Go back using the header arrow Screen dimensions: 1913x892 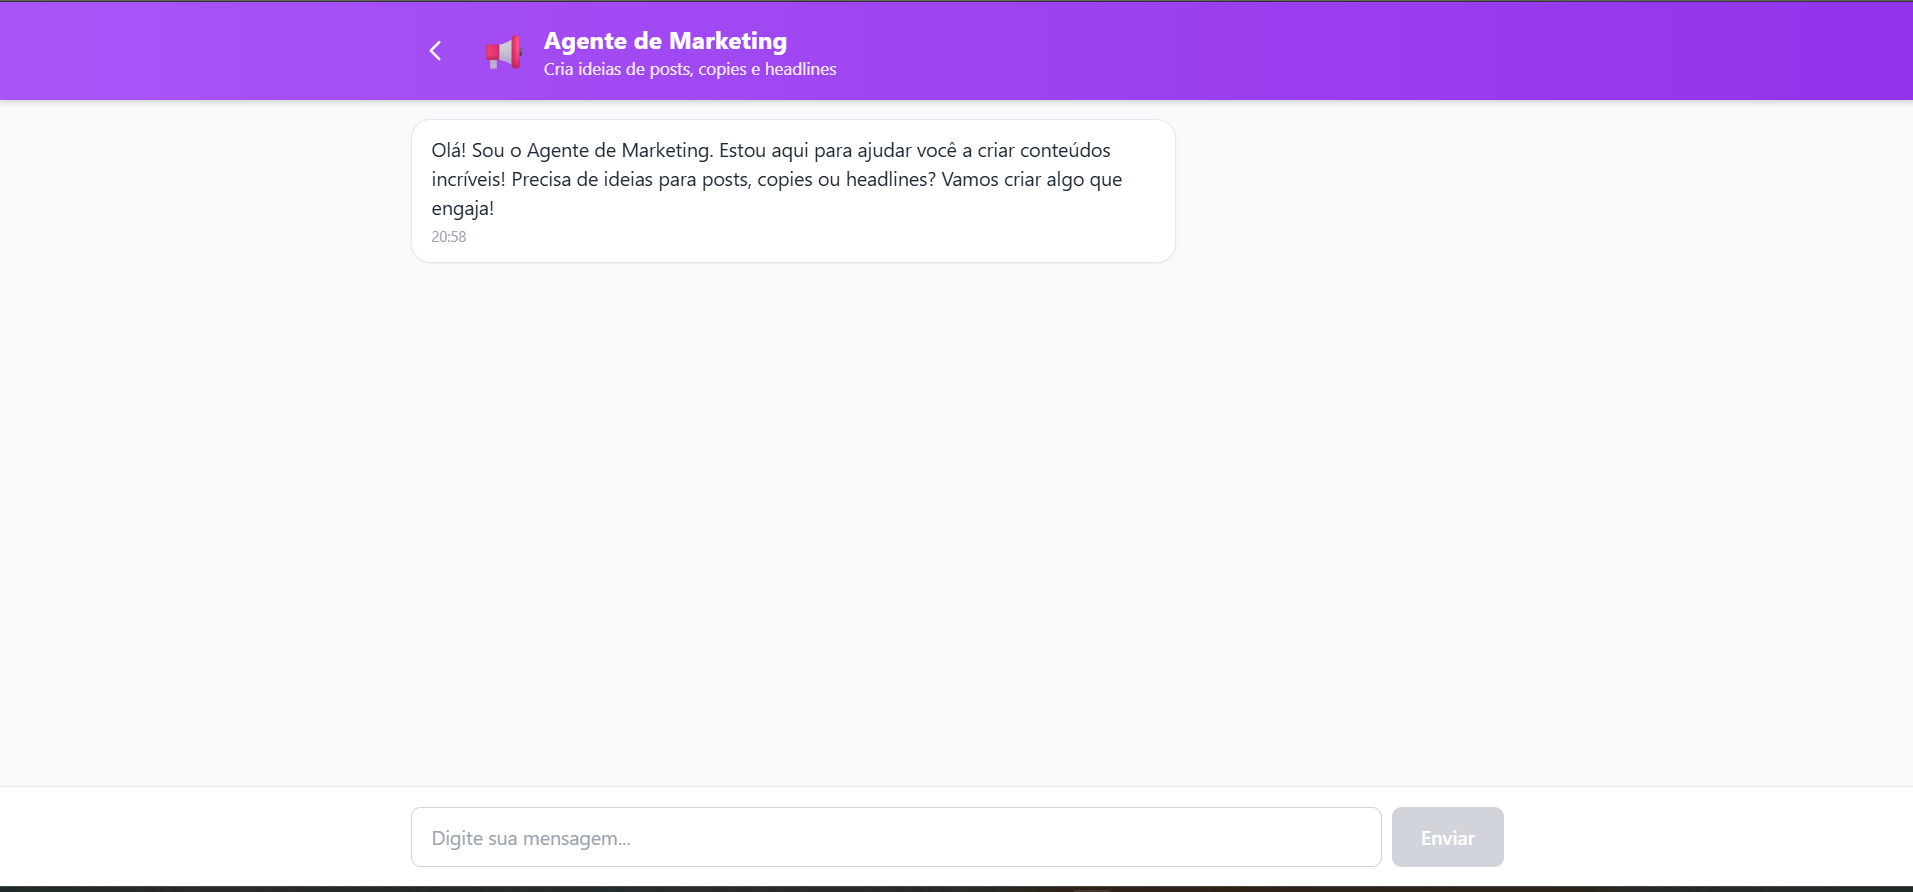coord(435,51)
